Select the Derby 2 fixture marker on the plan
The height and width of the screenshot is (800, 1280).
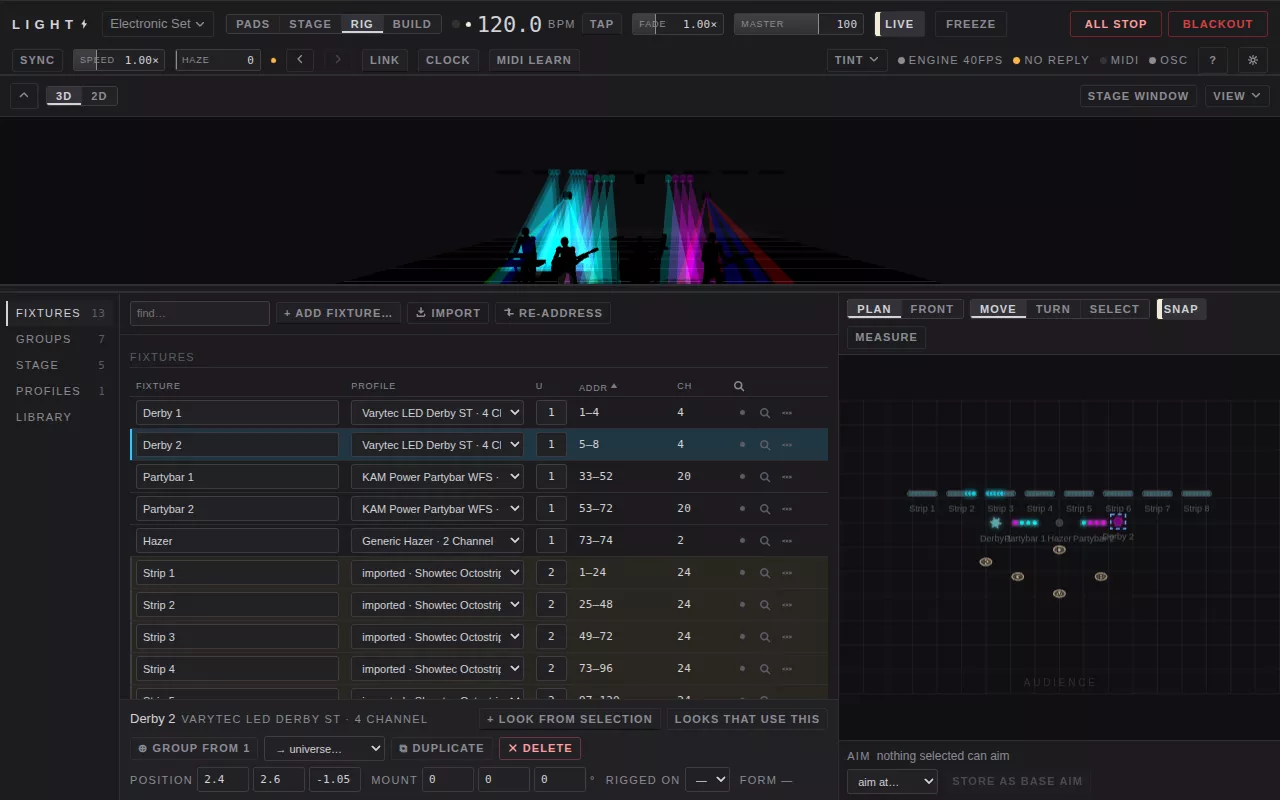tap(1118, 522)
